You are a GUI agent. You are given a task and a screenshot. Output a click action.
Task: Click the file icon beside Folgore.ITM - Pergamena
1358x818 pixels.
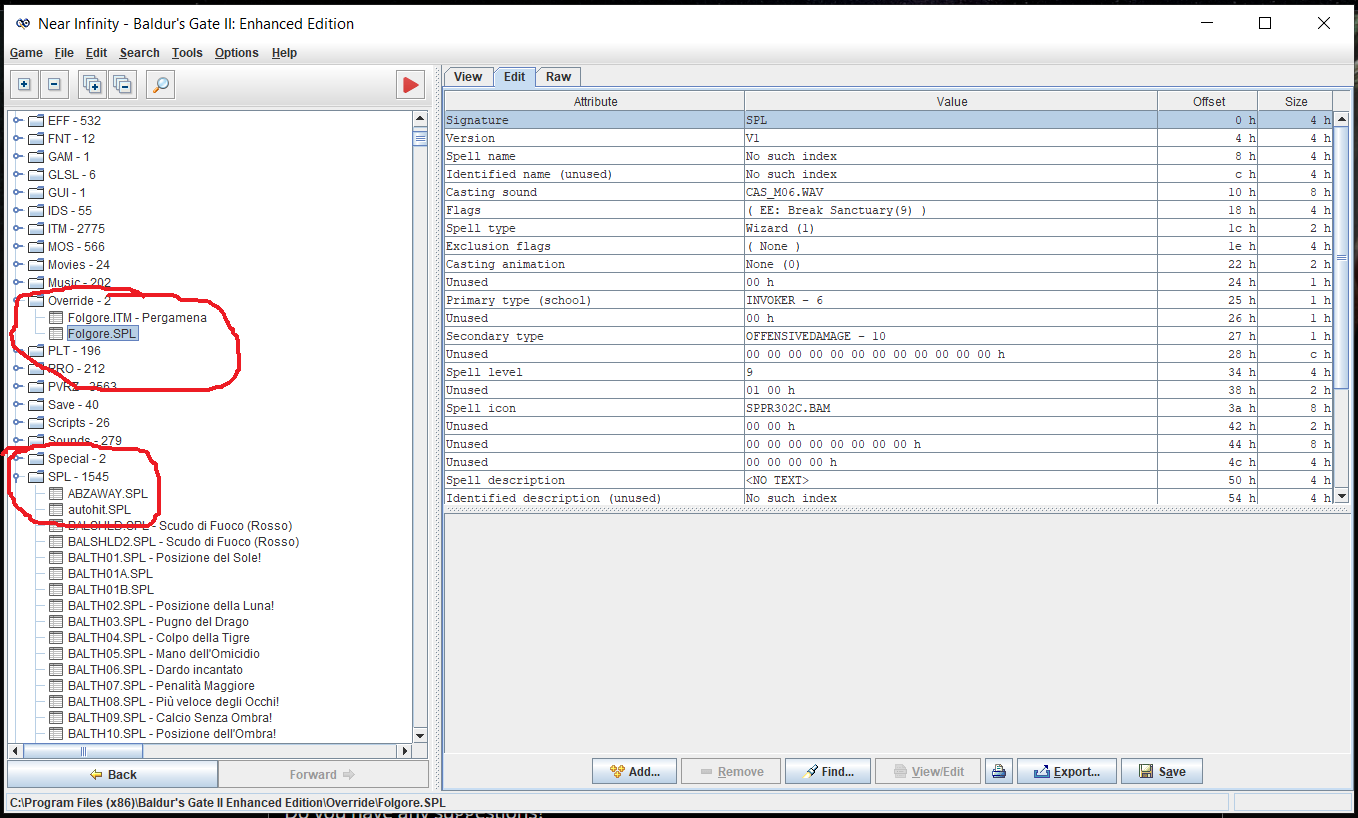(x=56, y=318)
